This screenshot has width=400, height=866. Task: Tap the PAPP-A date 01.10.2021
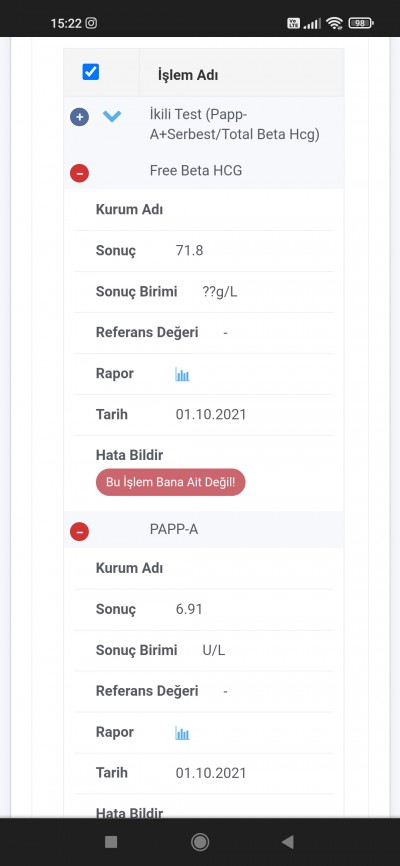(x=211, y=773)
